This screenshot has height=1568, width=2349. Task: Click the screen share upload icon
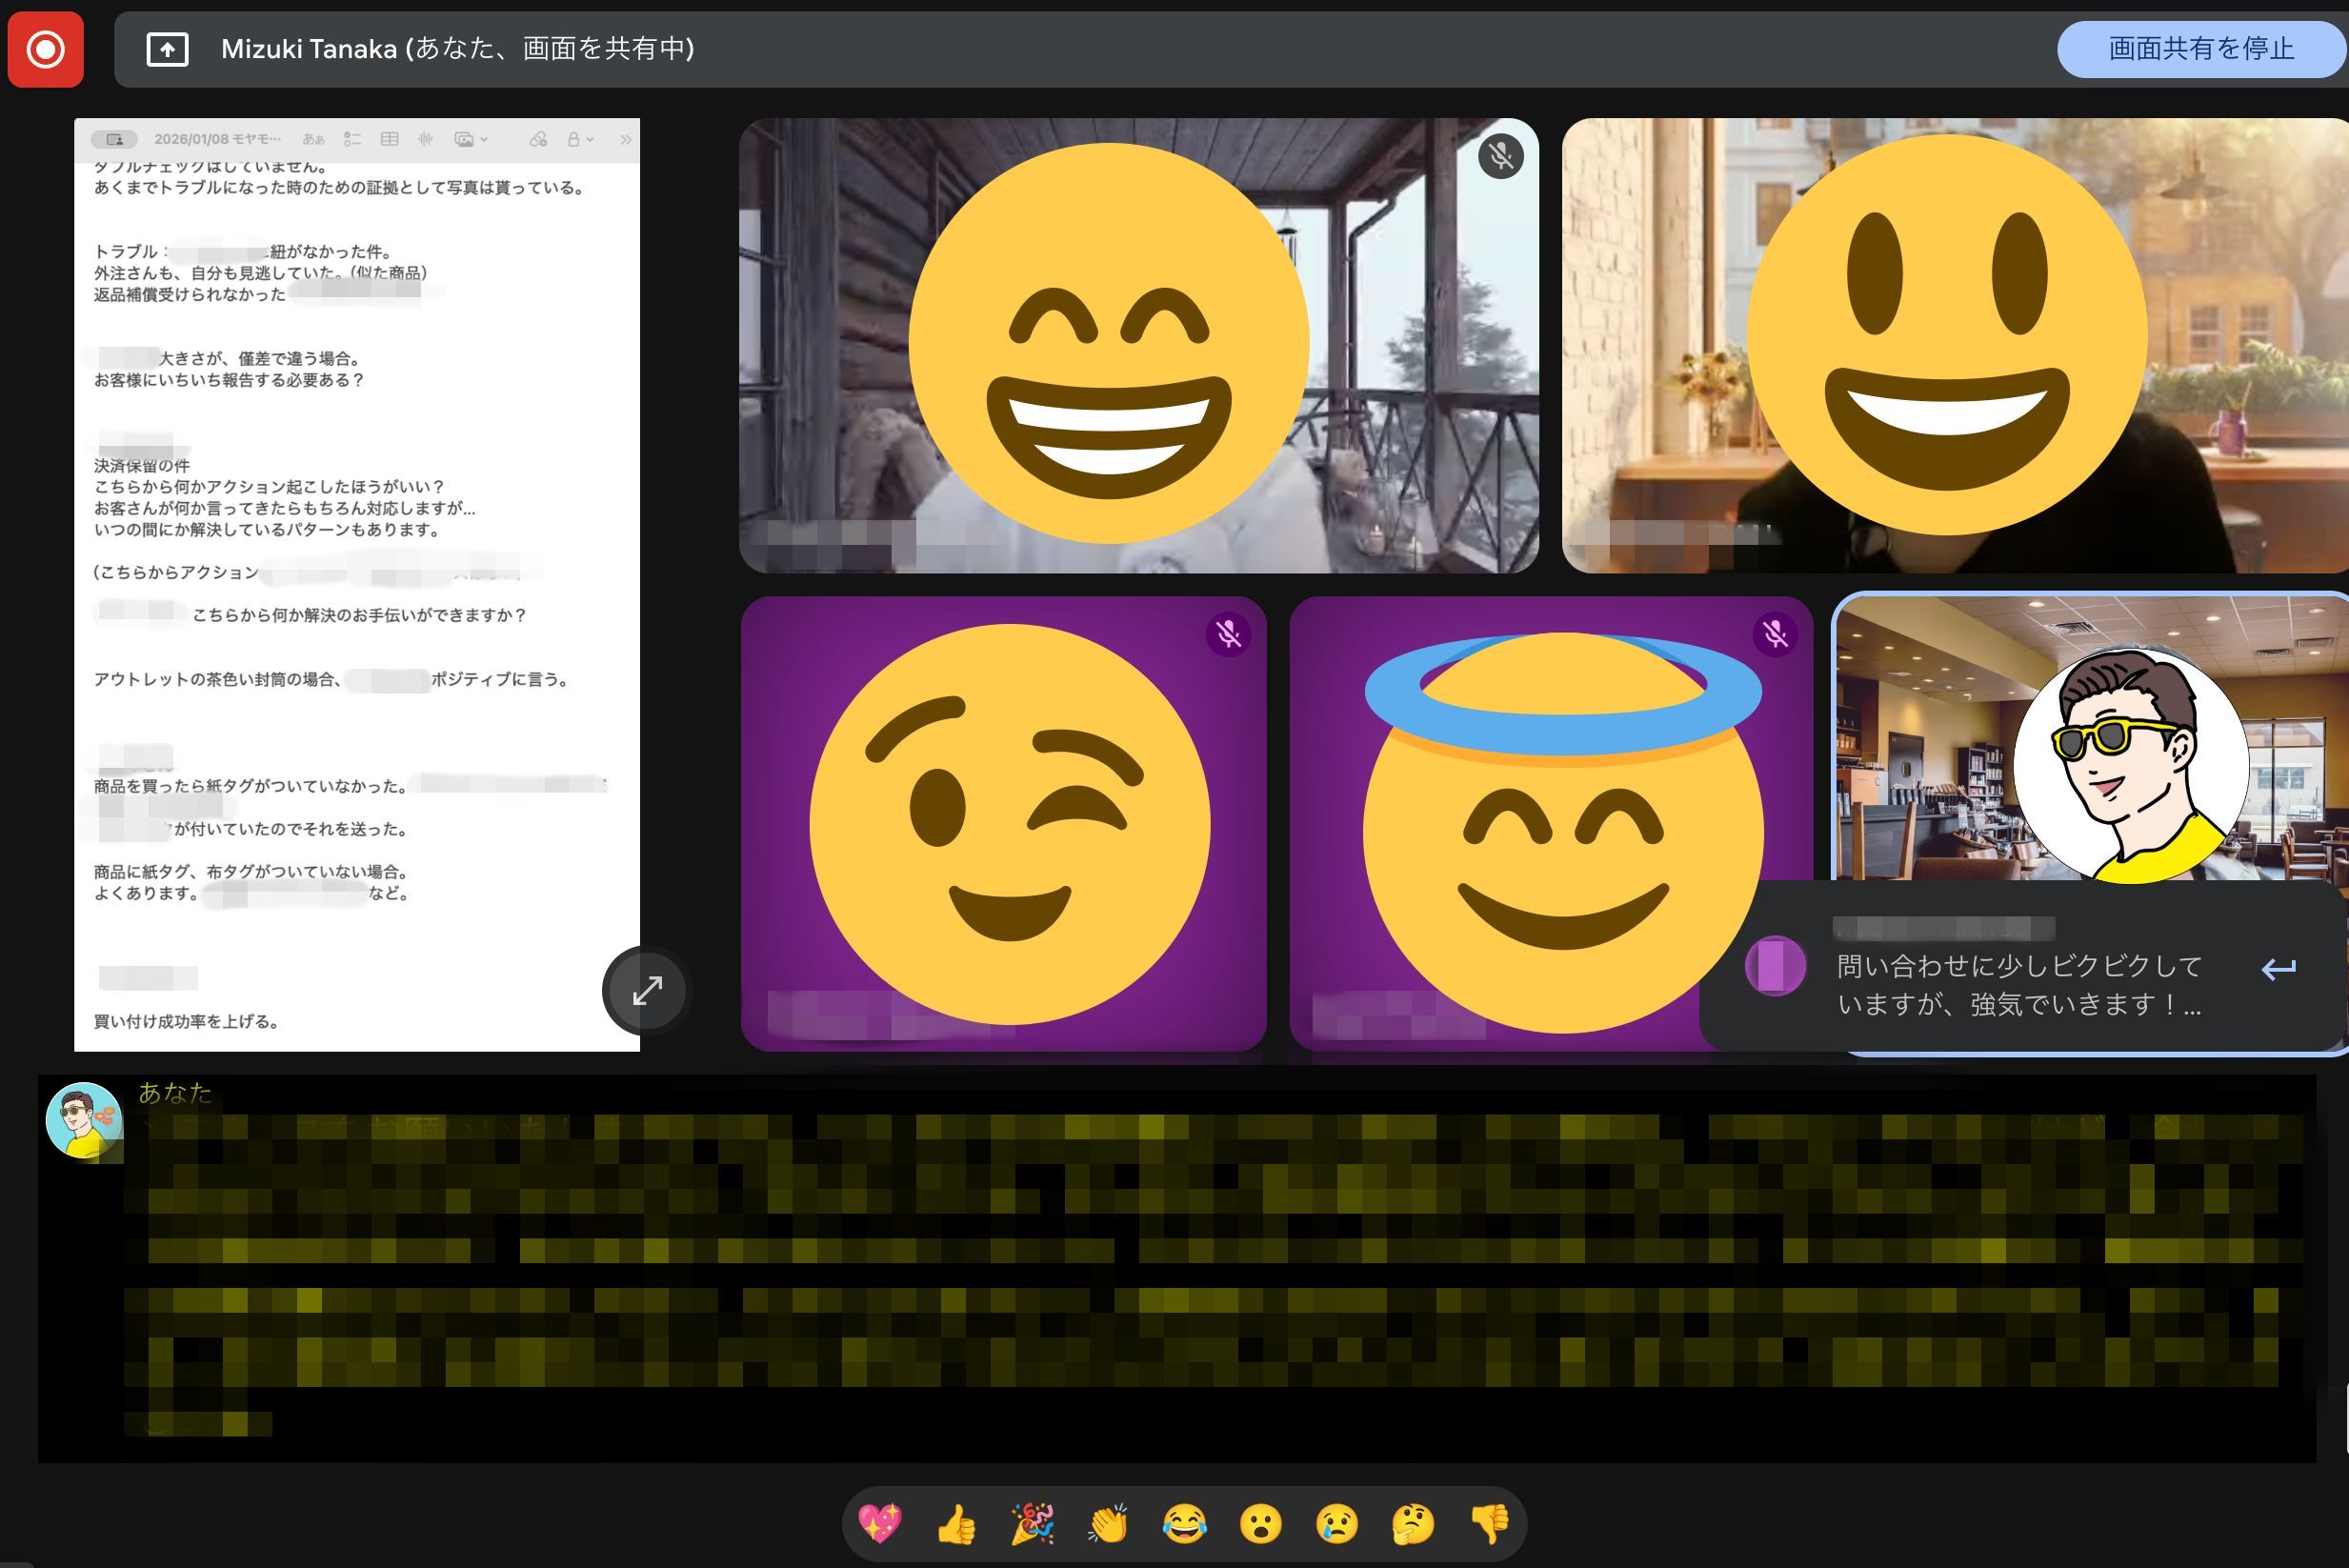[167, 49]
